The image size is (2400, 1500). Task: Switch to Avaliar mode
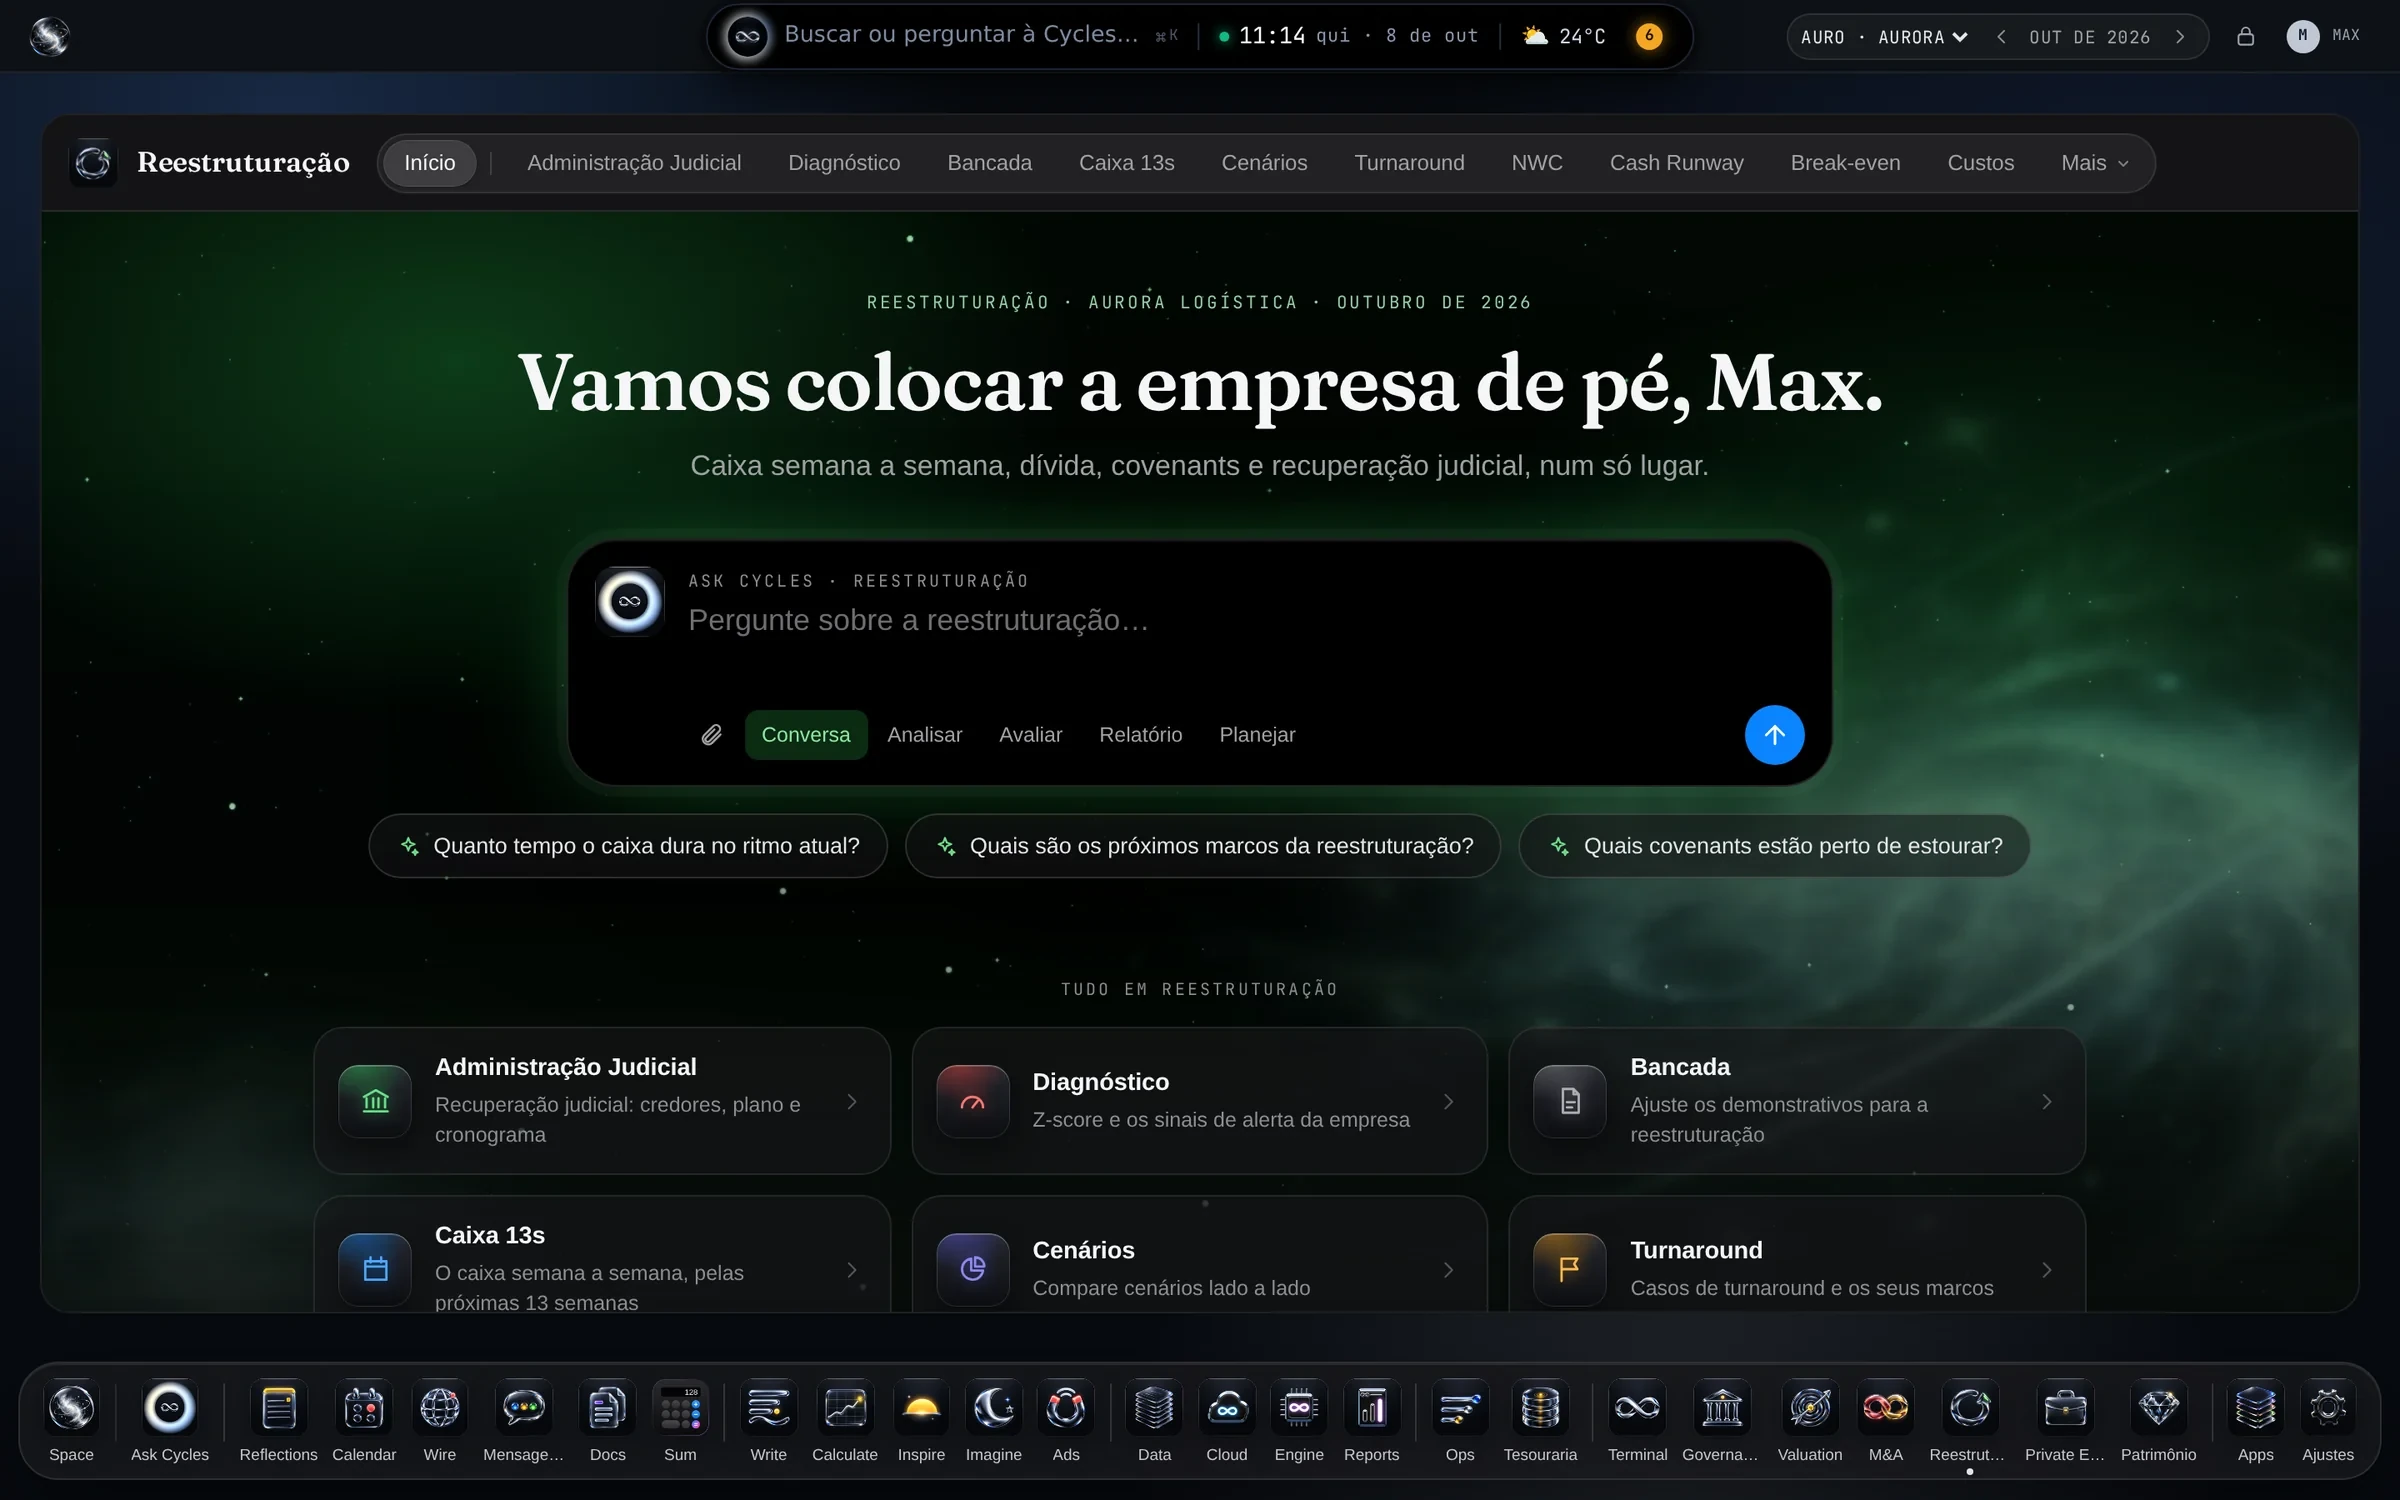coord(1030,735)
